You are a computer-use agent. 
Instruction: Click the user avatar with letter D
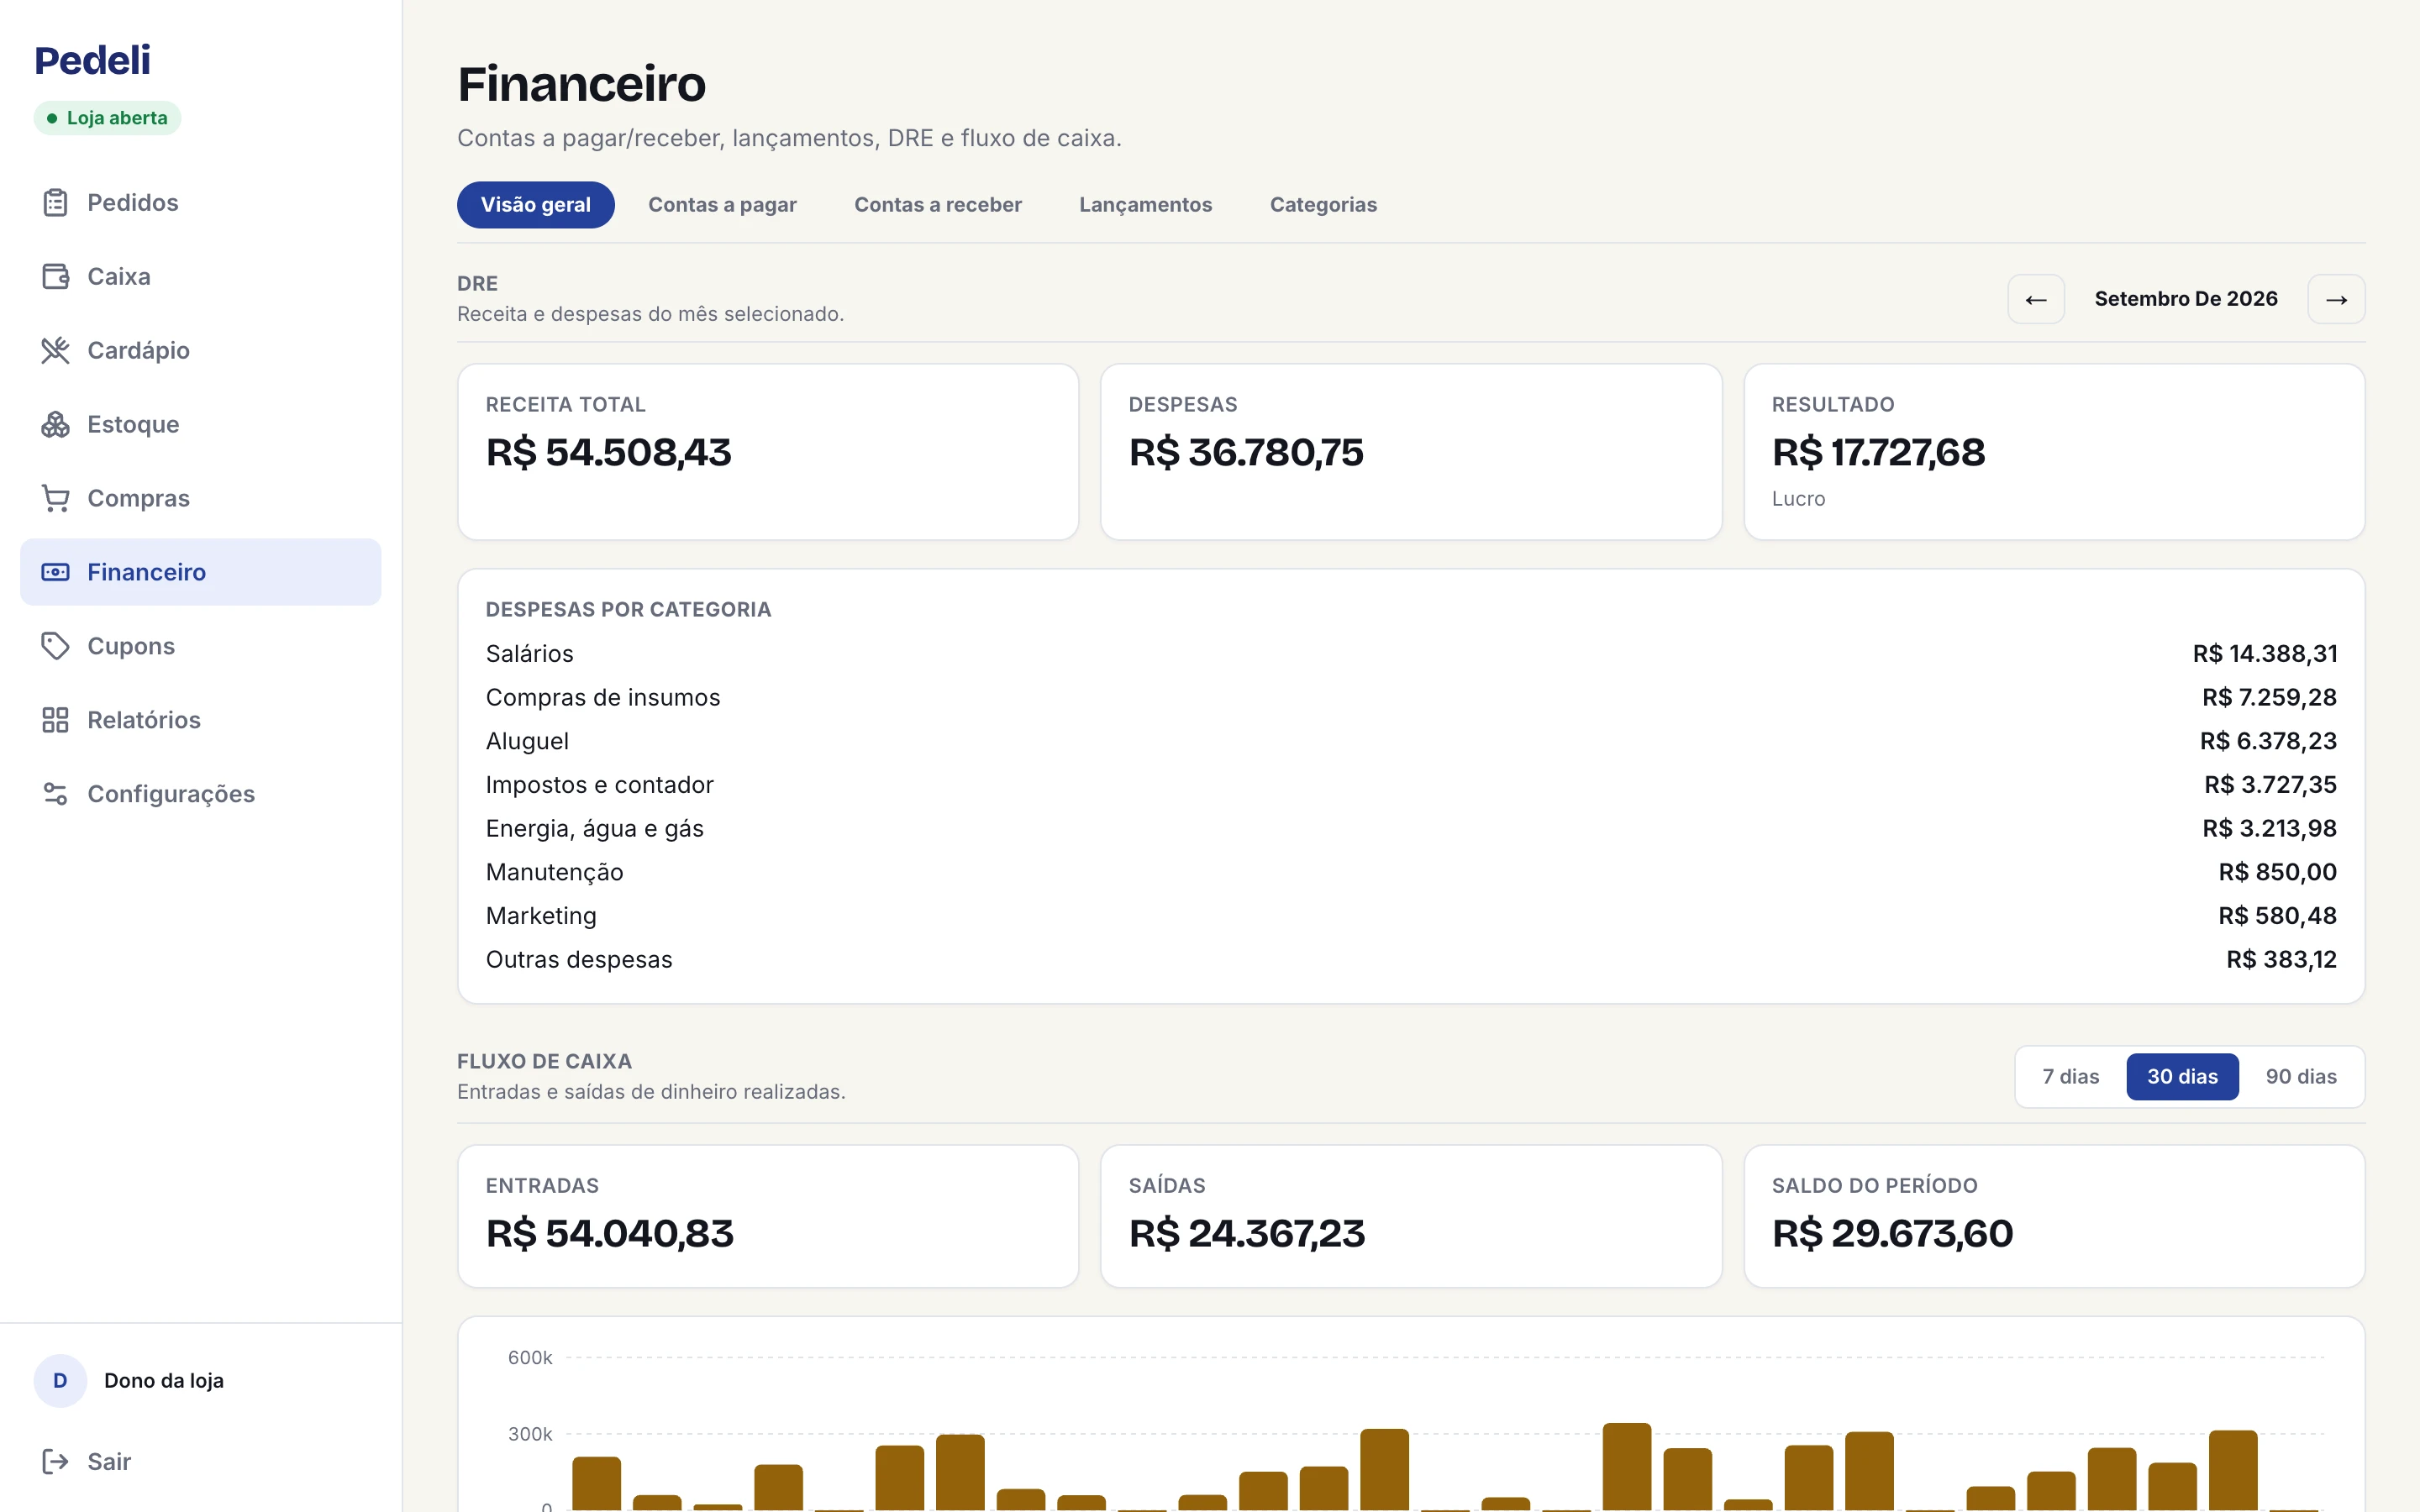(60, 1381)
